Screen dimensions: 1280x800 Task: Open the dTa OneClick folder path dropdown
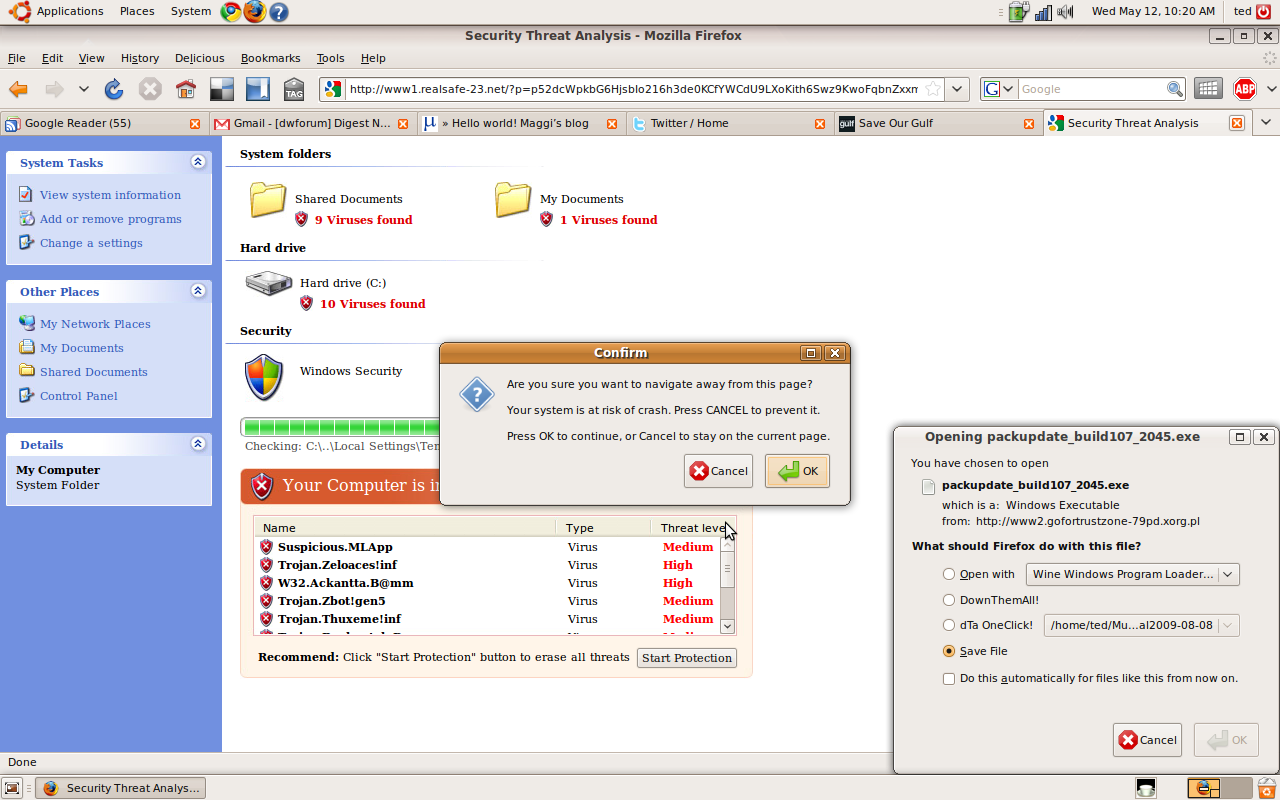pyautogui.click(x=1142, y=625)
